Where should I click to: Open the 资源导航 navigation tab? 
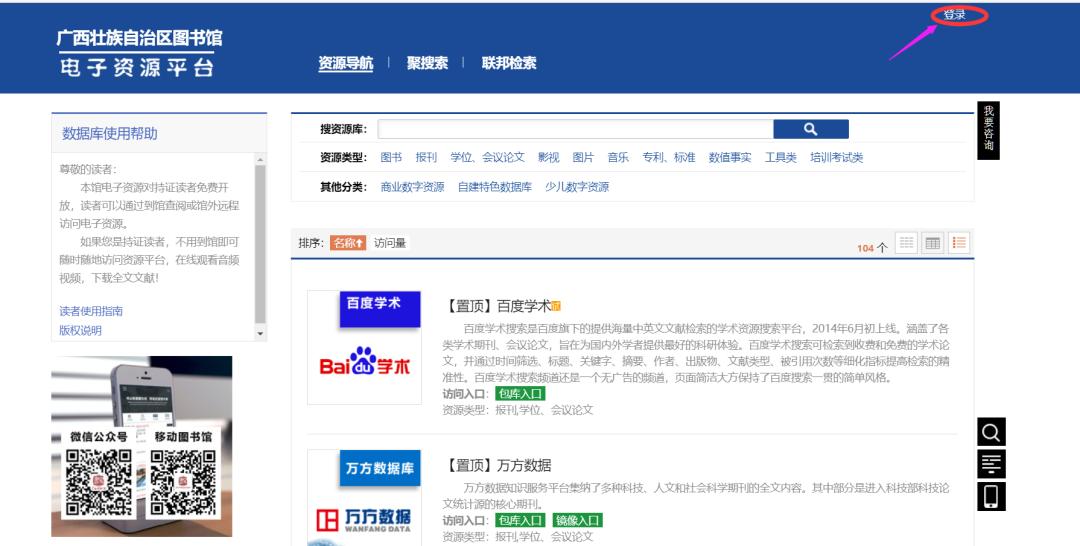(346, 63)
